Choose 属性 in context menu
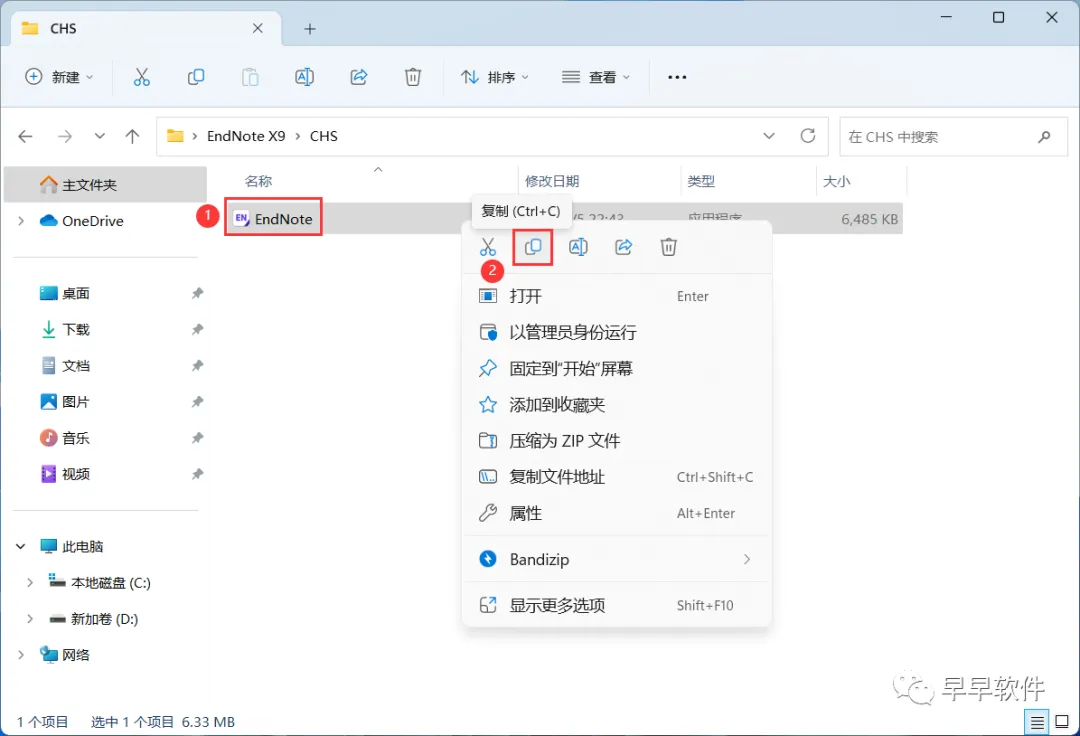The width and height of the screenshot is (1080, 736). coord(616,513)
